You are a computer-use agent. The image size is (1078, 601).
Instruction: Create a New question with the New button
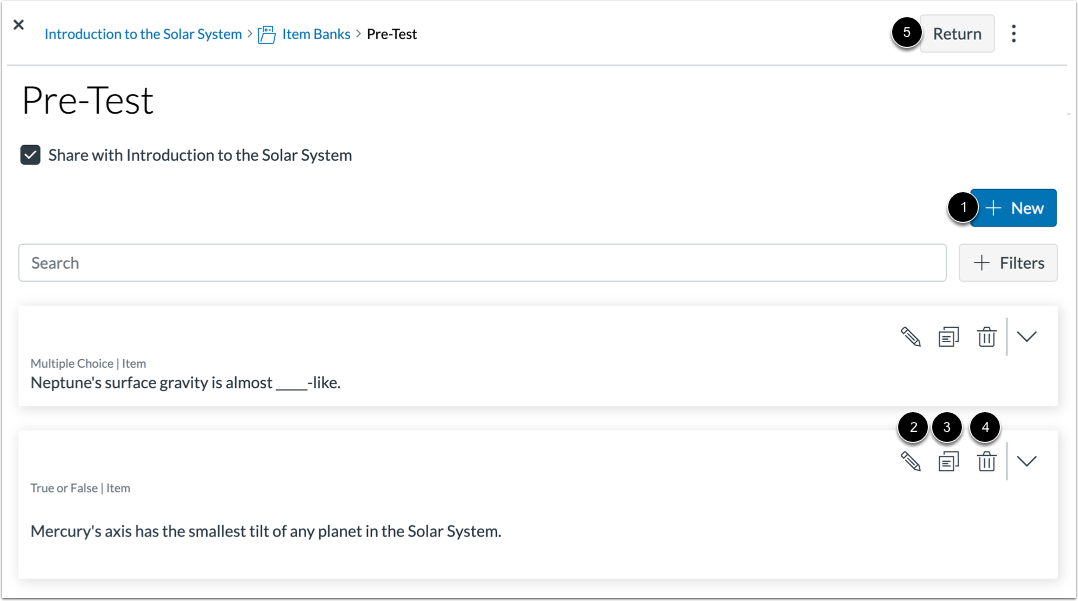point(1013,207)
